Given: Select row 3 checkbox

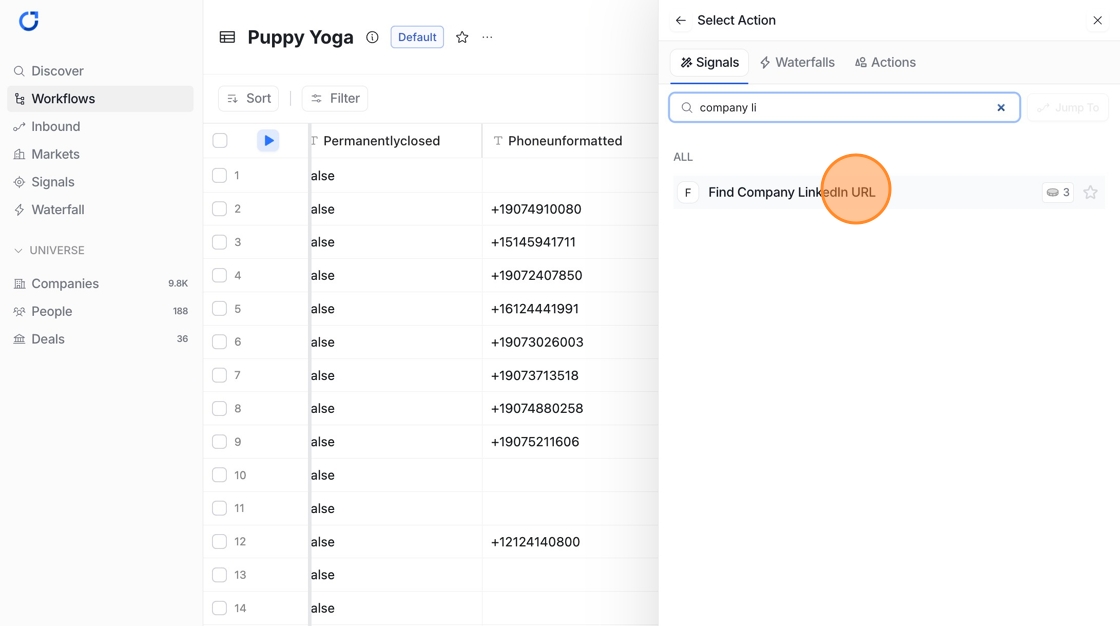Looking at the screenshot, I should (219, 242).
